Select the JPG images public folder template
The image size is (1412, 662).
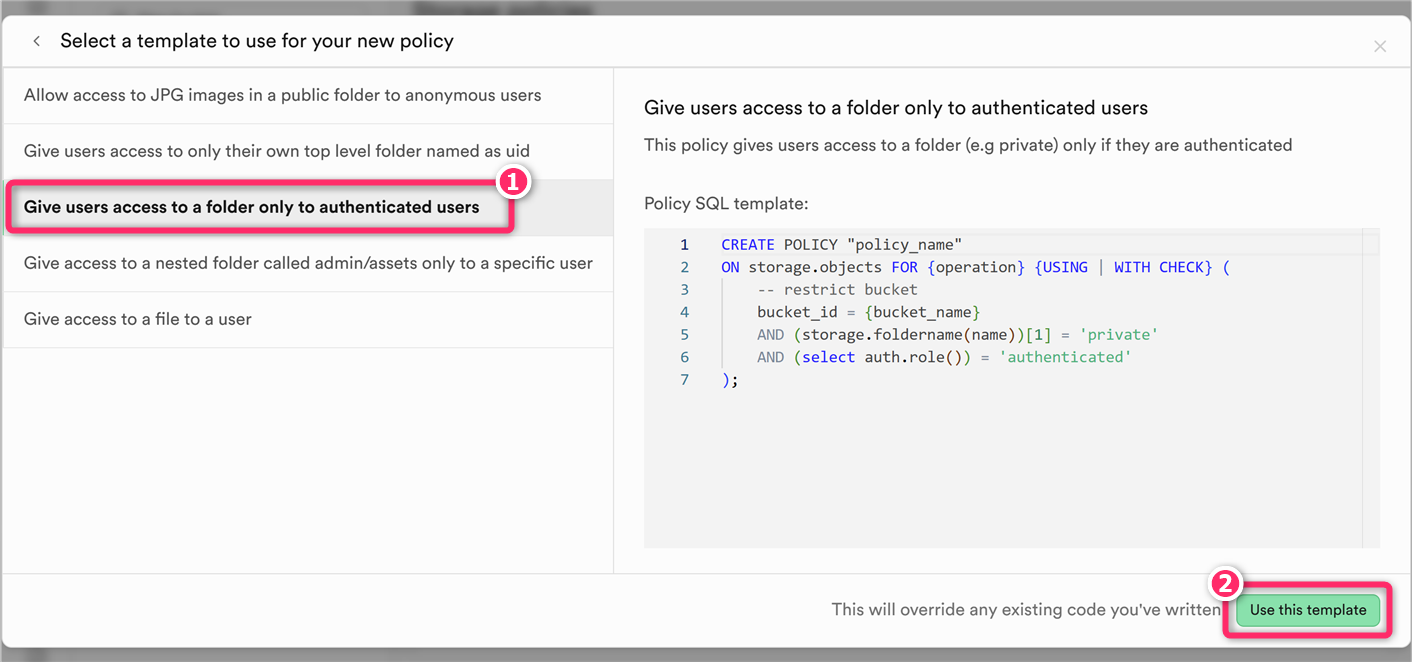coord(282,96)
